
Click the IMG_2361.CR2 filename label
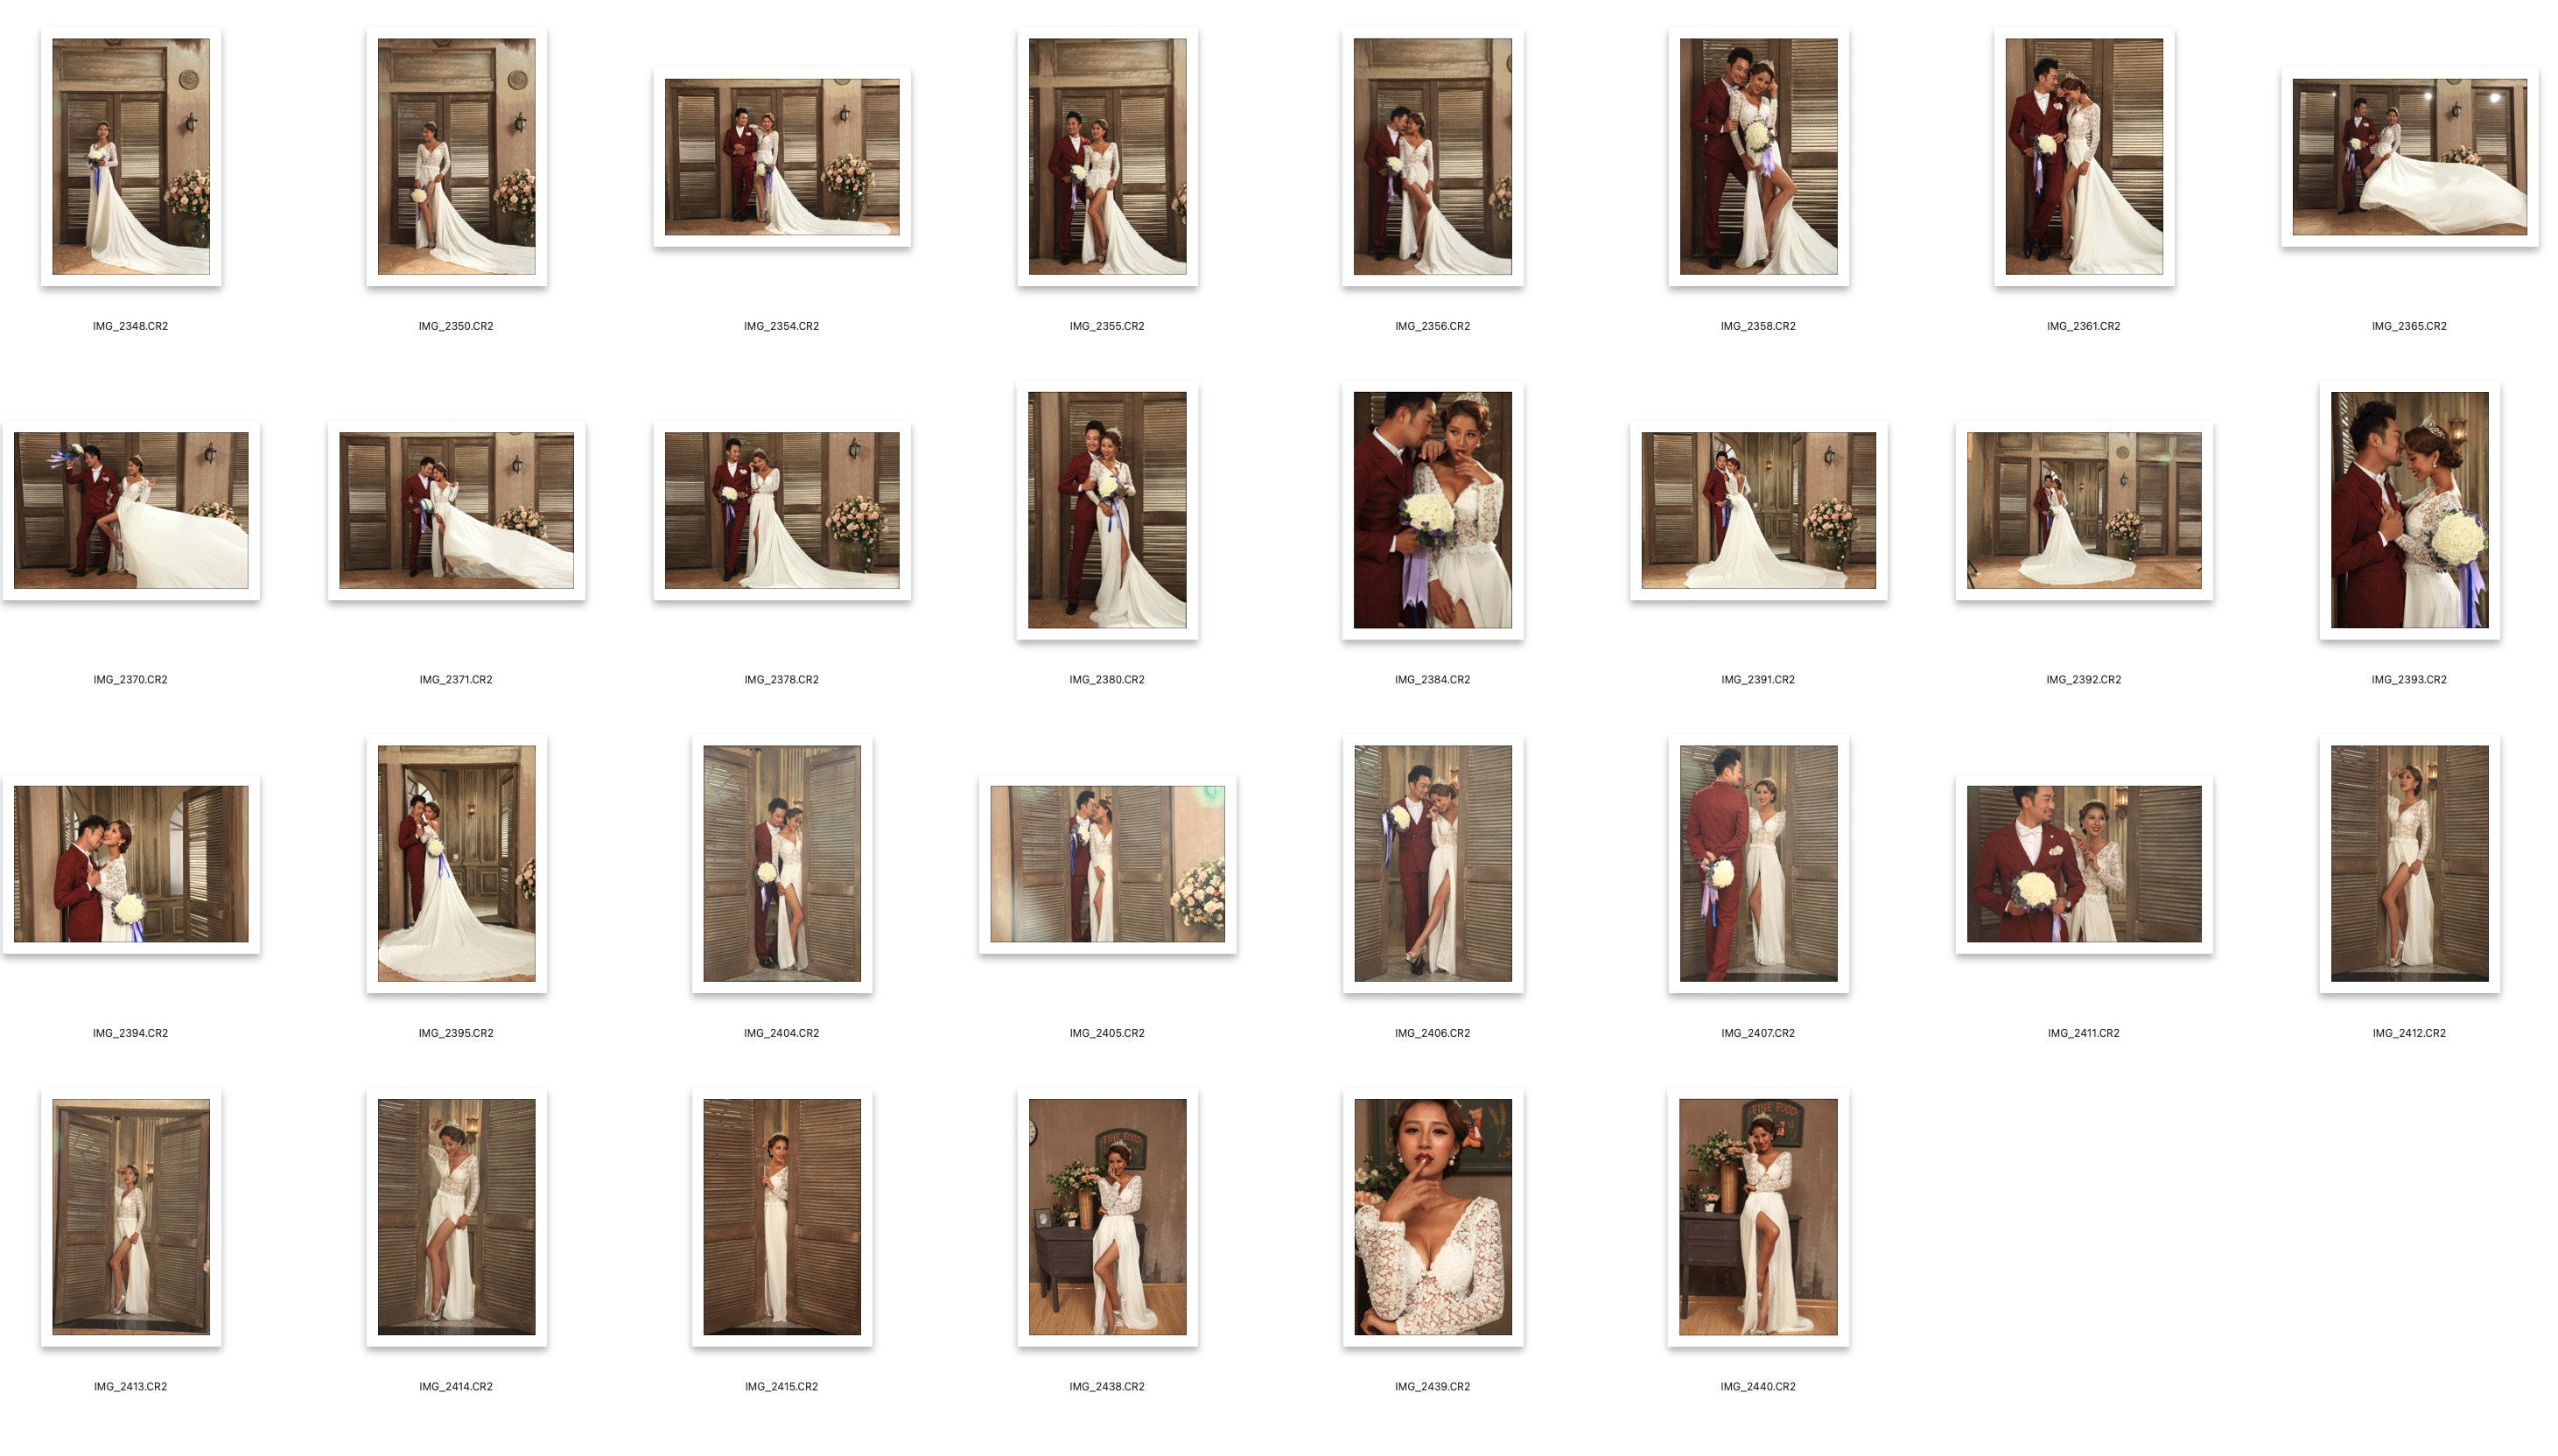coord(2084,326)
